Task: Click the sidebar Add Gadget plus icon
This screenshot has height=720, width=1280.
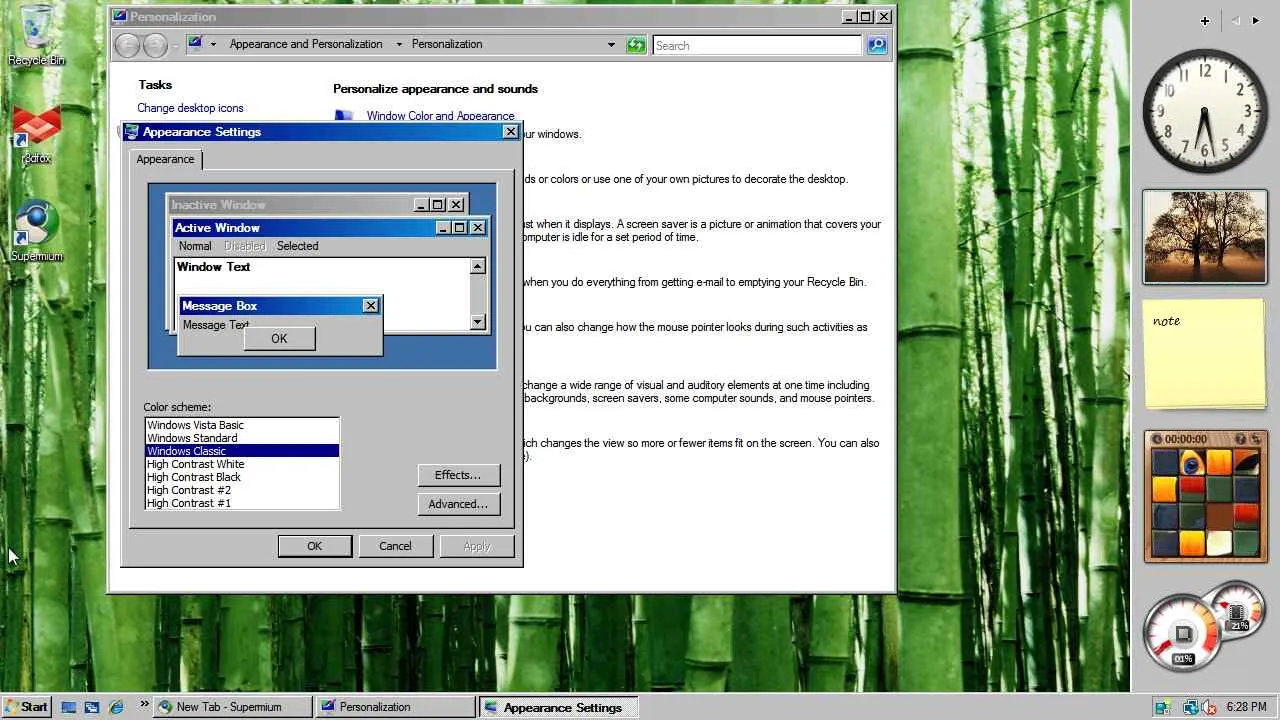Action: pyautogui.click(x=1205, y=20)
